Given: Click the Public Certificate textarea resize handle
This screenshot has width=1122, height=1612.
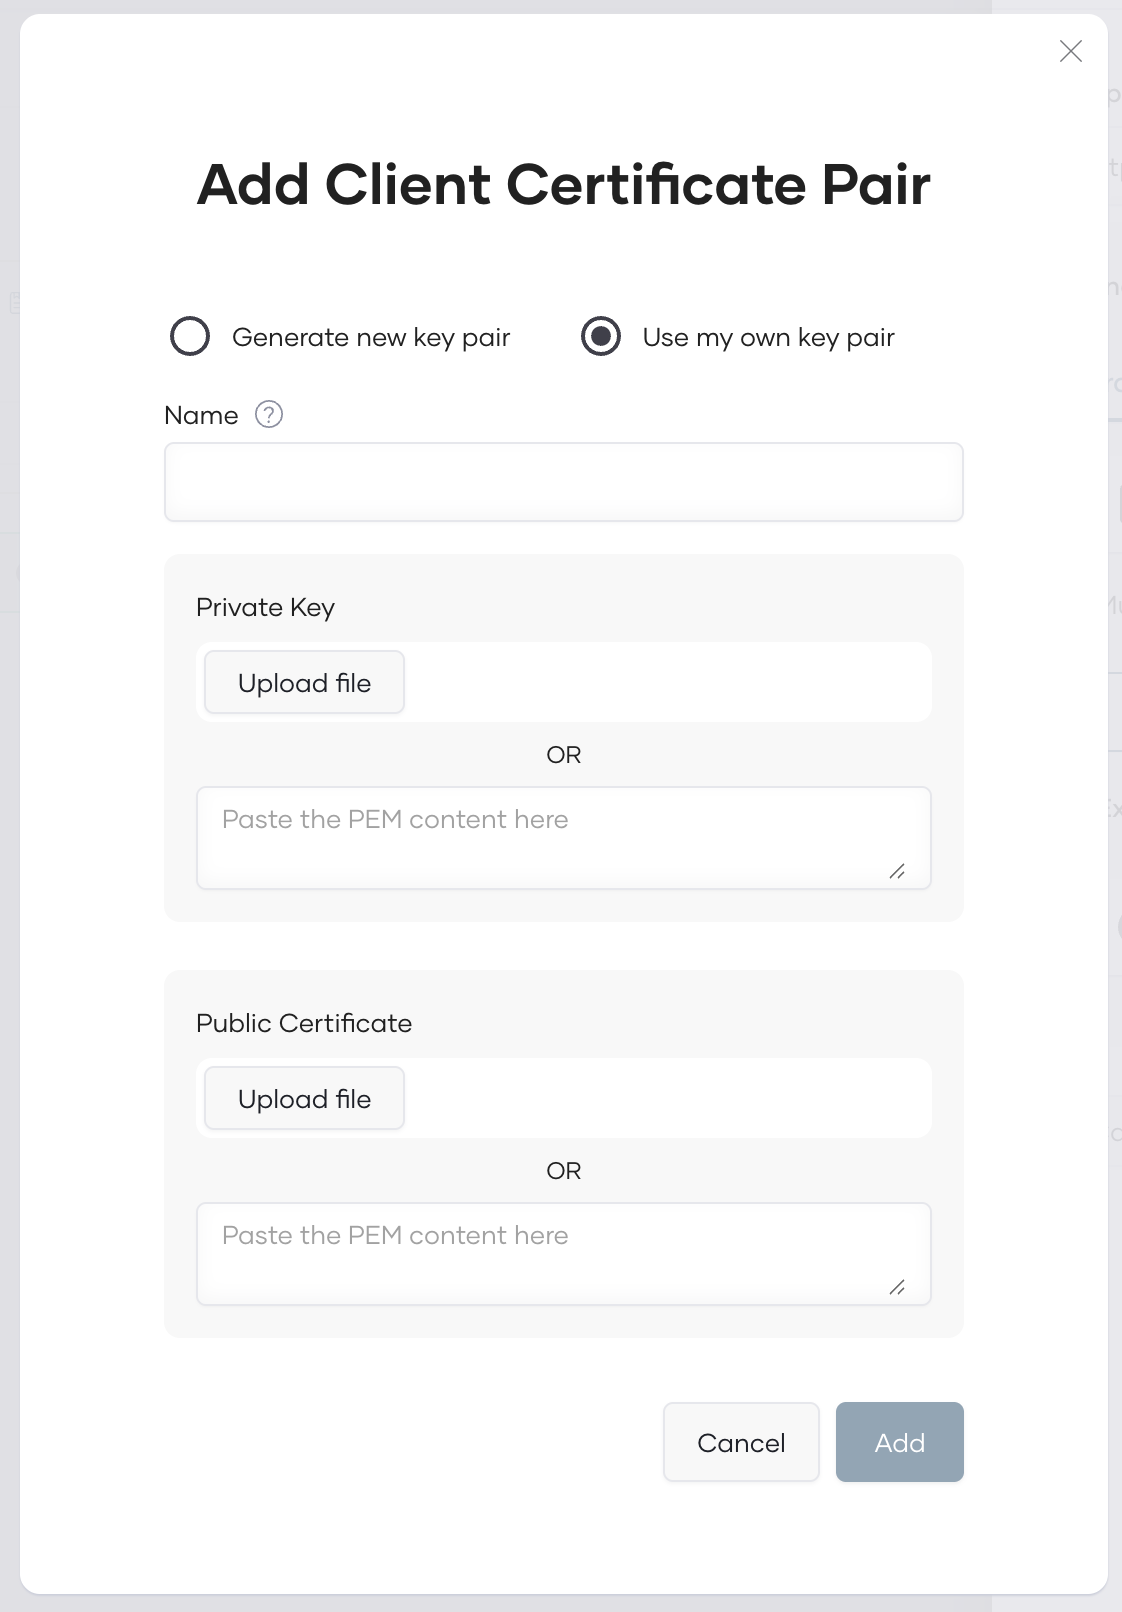Looking at the screenshot, I should pyautogui.click(x=897, y=1288).
